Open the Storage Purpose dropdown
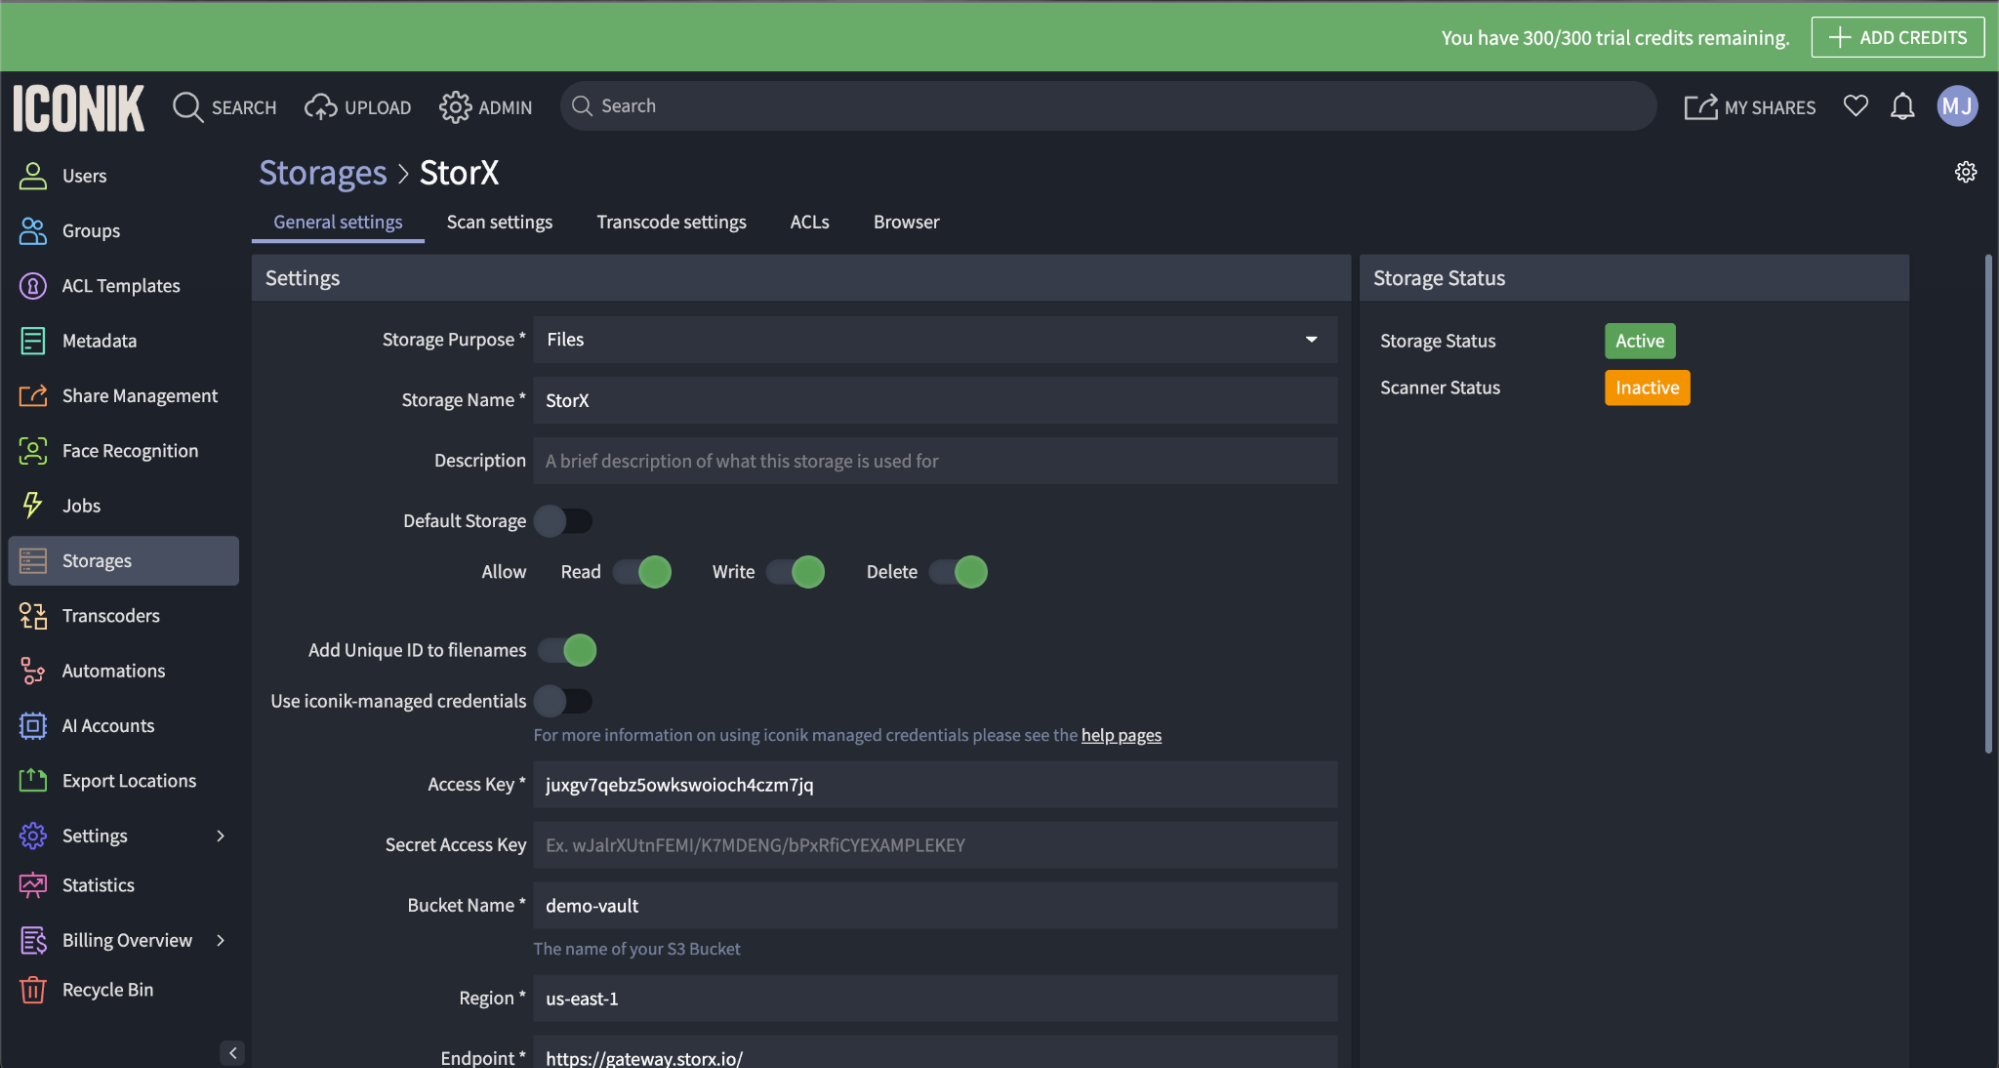This screenshot has width=1999, height=1068. tap(935, 340)
